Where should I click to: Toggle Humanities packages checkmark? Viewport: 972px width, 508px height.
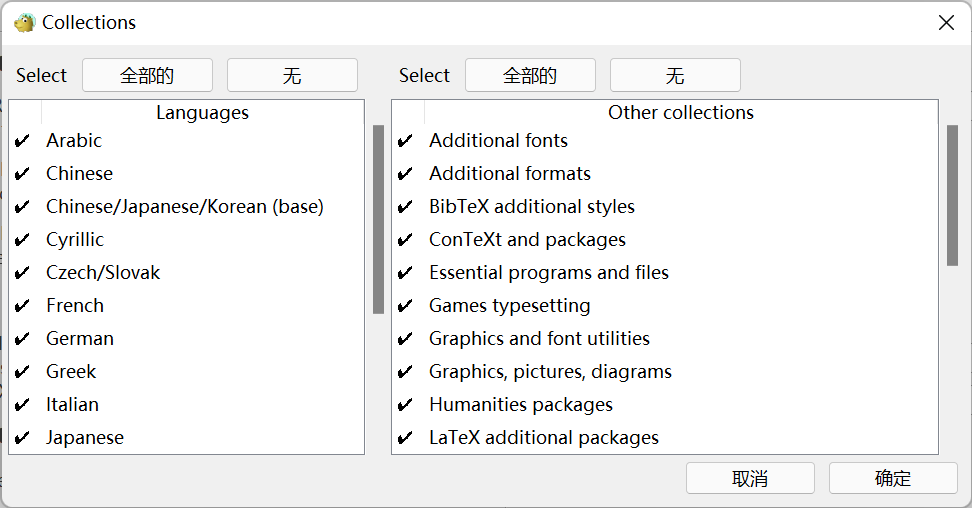(405, 404)
